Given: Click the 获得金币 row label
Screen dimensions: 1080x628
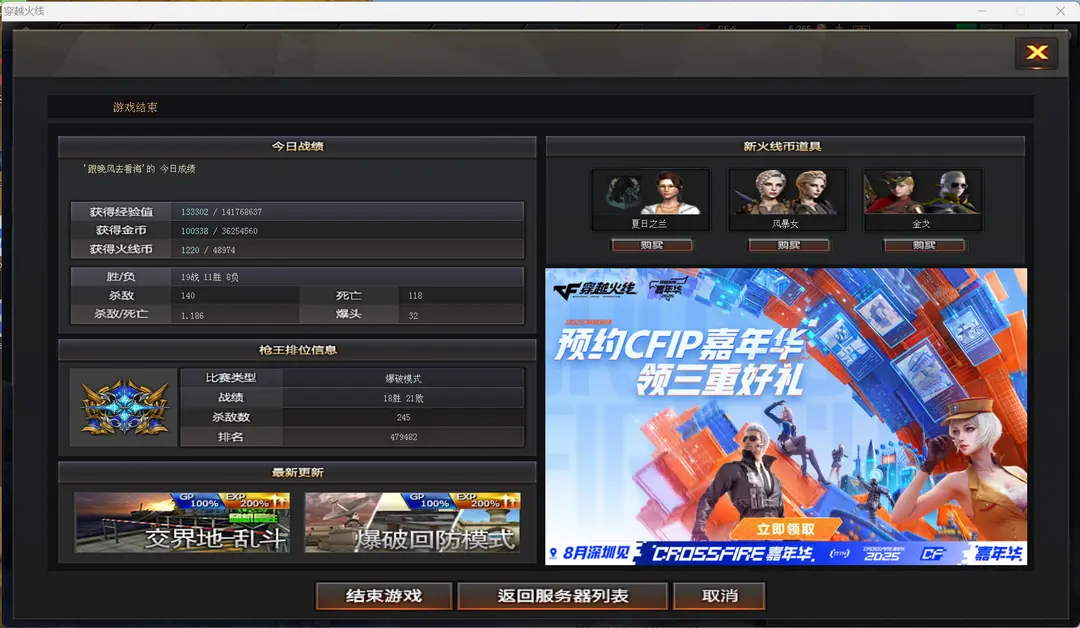Looking at the screenshot, I should pos(121,231).
